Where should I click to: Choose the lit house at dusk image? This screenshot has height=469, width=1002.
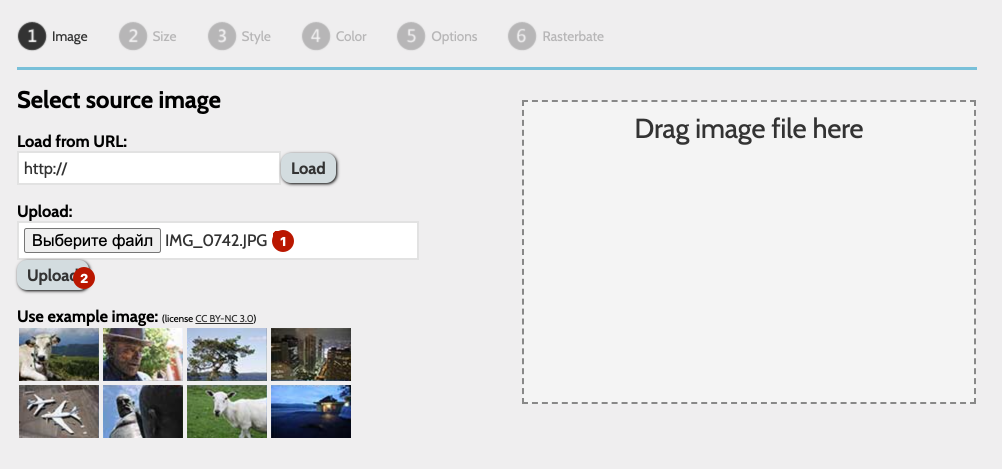(311, 411)
